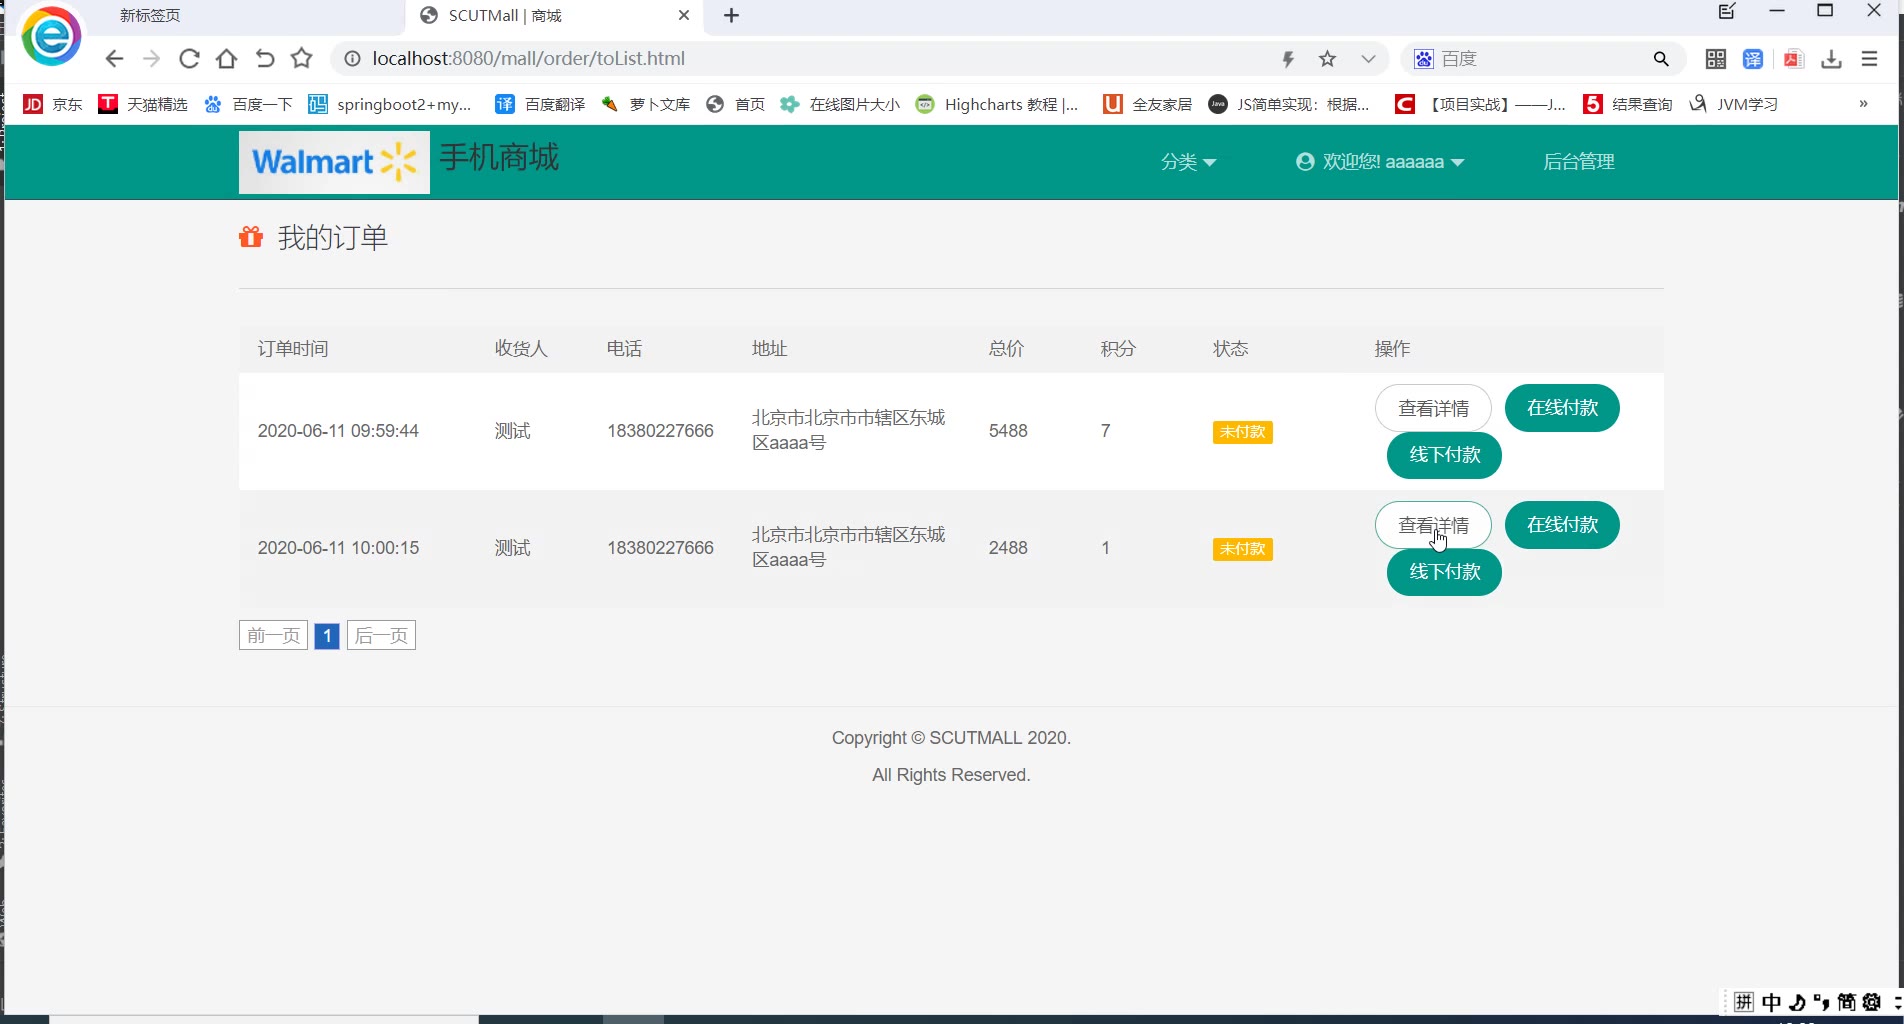Screen dimensions: 1904x1024
Task: Open 后台管理 navigation item
Action: pyautogui.click(x=1578, y=162)
